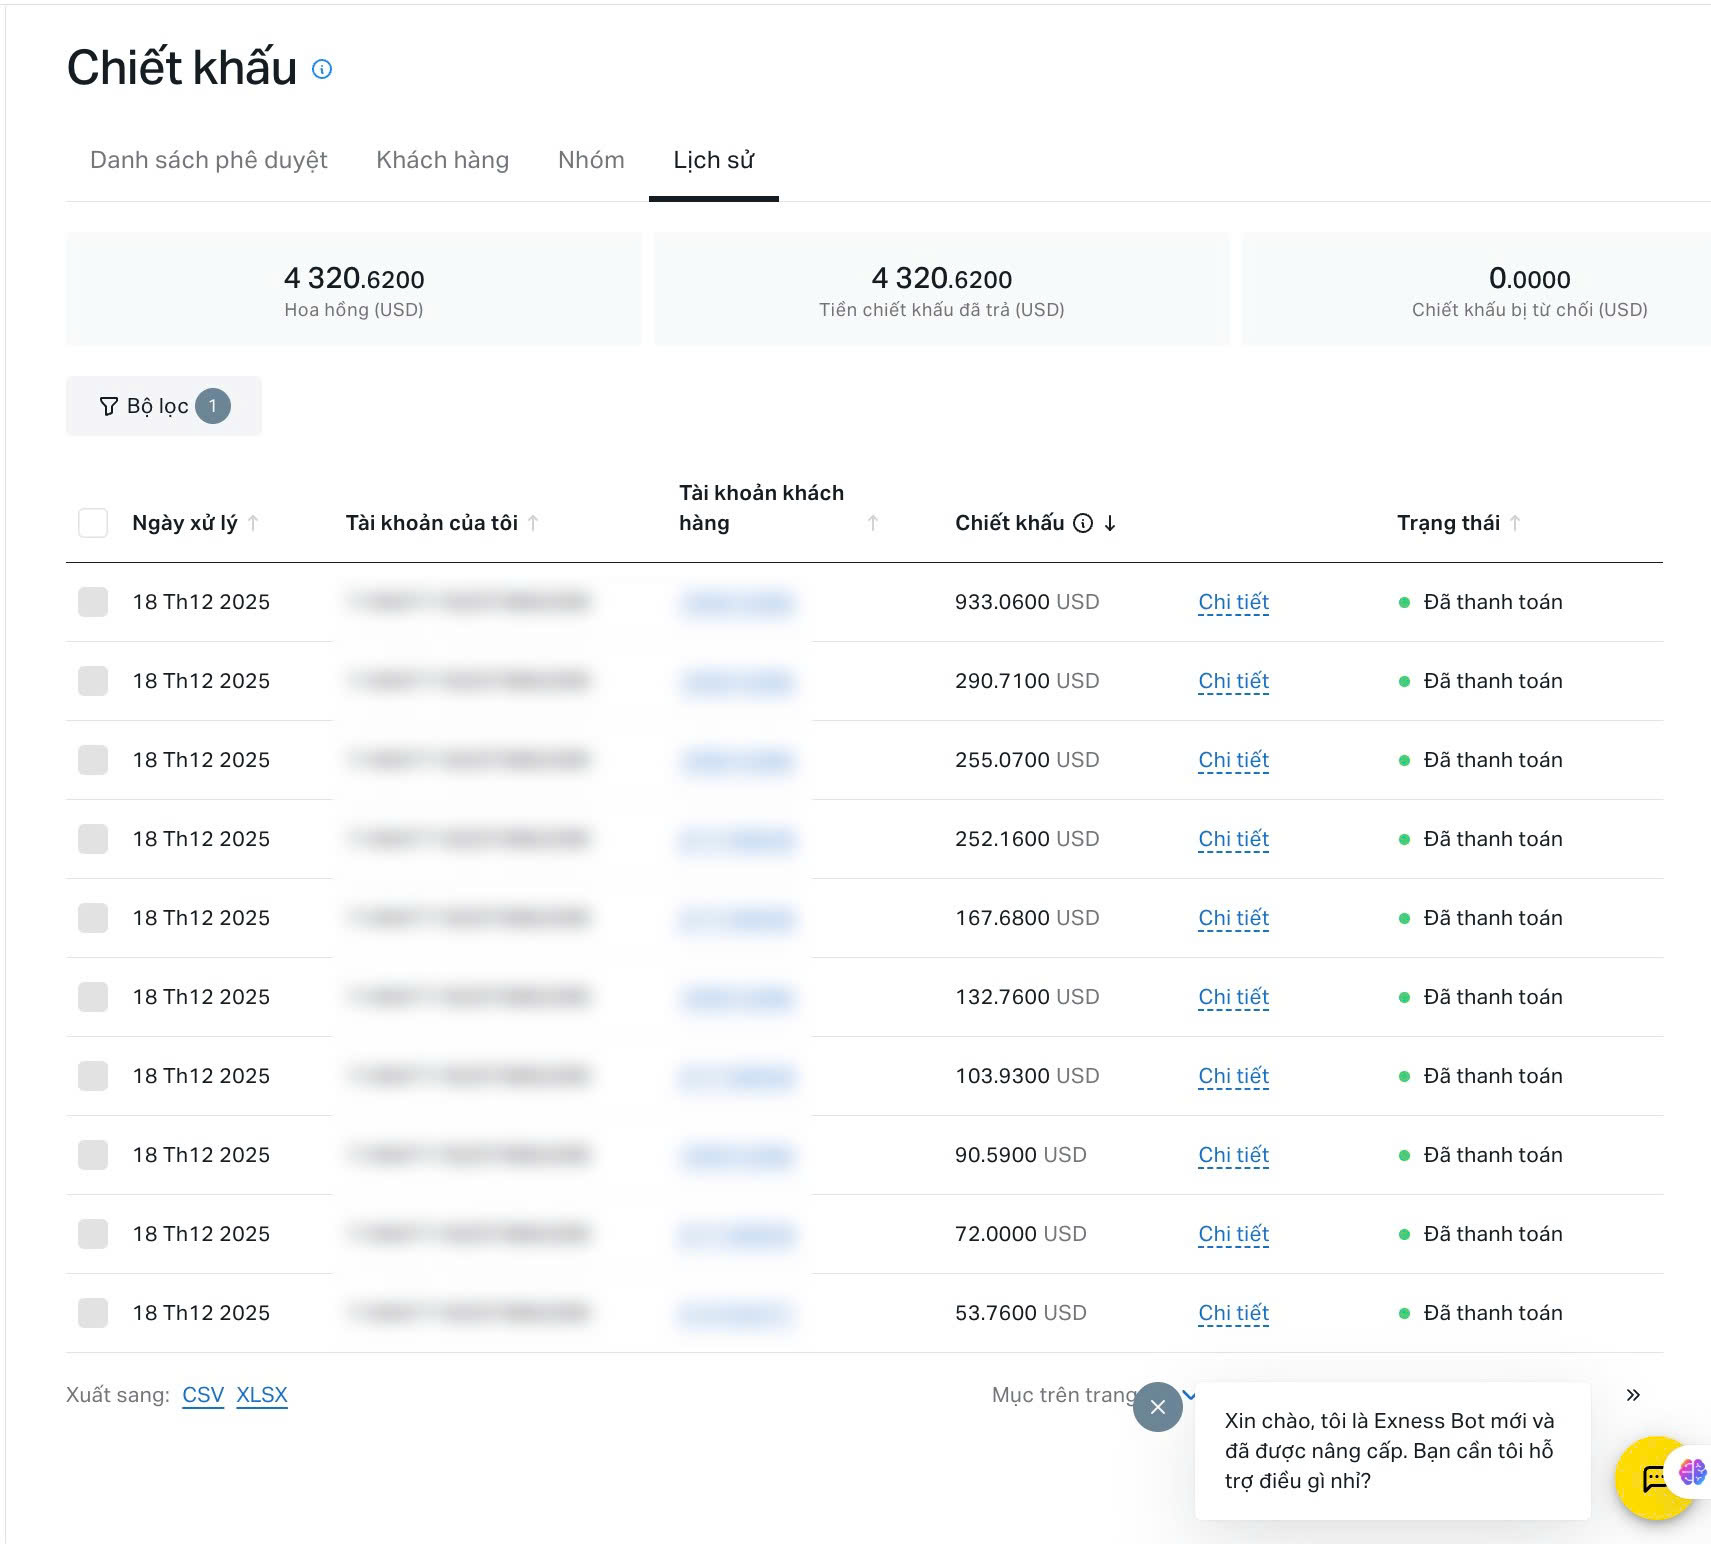
Task: Tick the checkbox for the 933.0600 USD row
Action: pos(93,602)
